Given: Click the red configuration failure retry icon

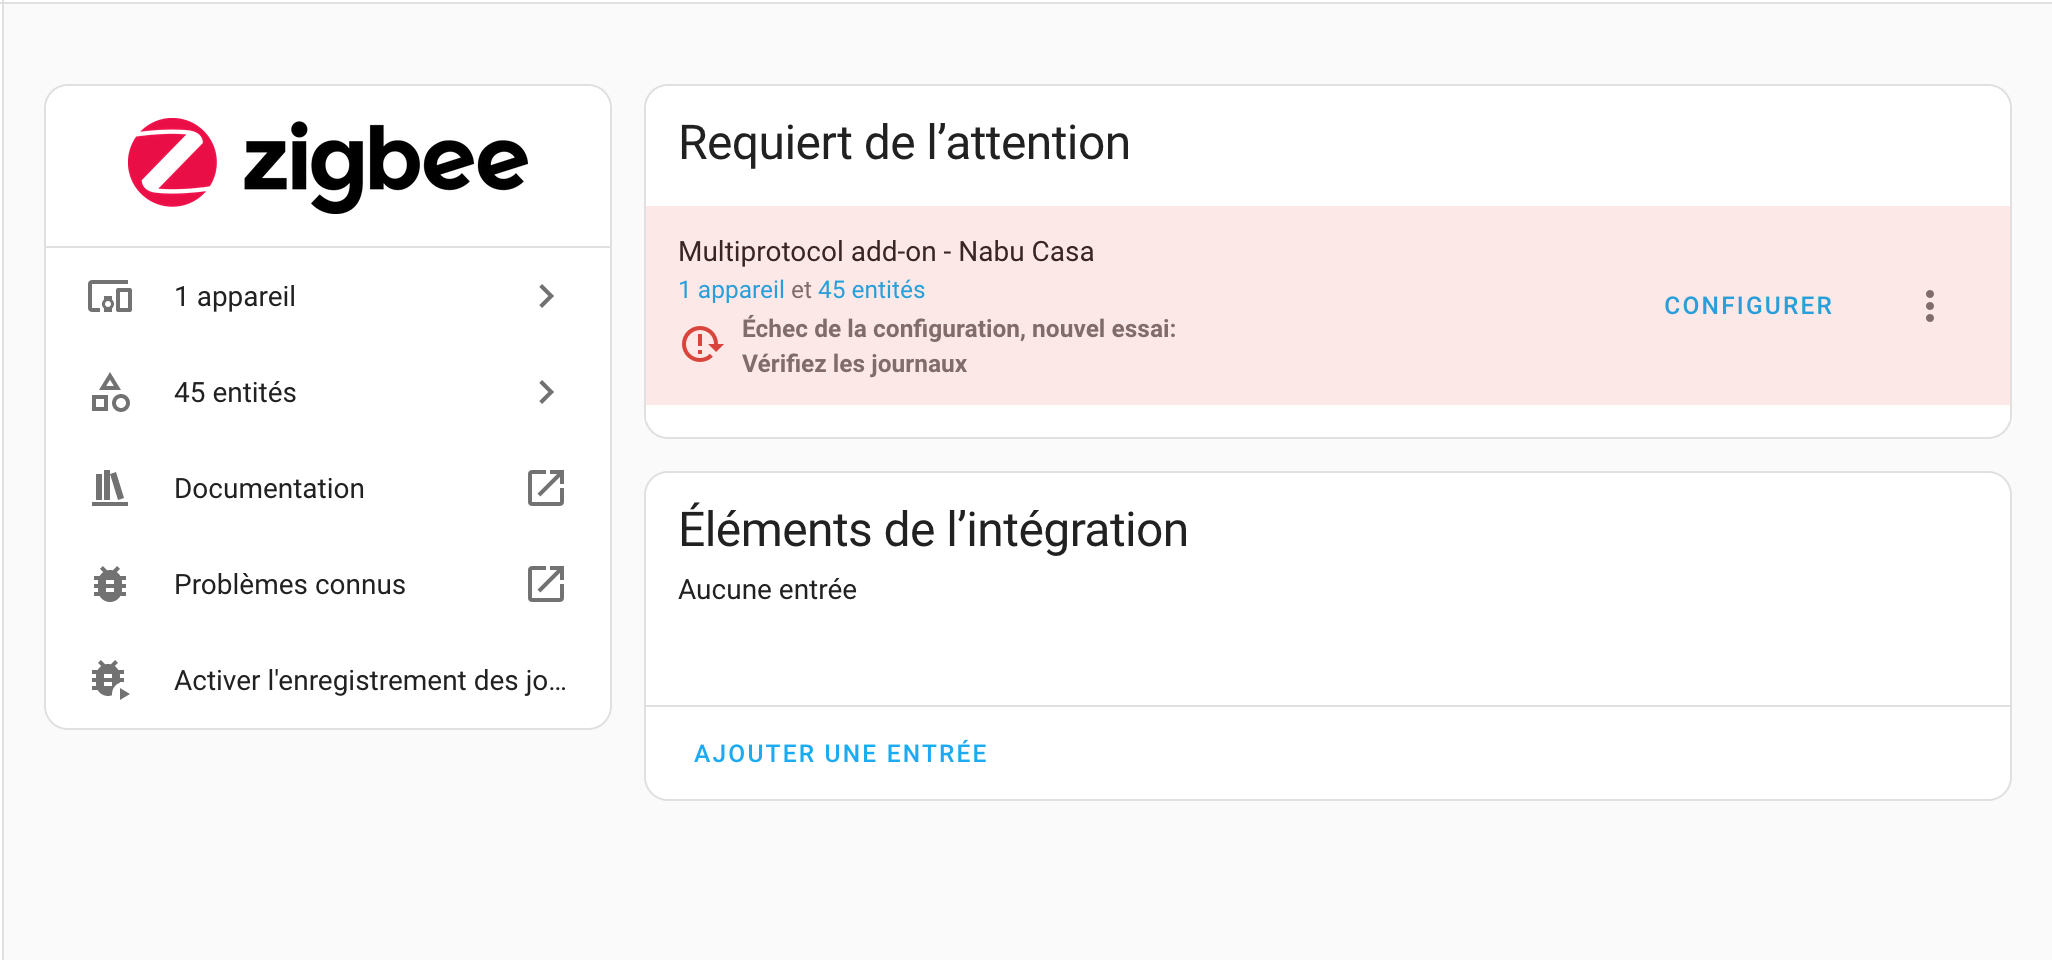Looking at the screenshot, I should coord(701,345).
